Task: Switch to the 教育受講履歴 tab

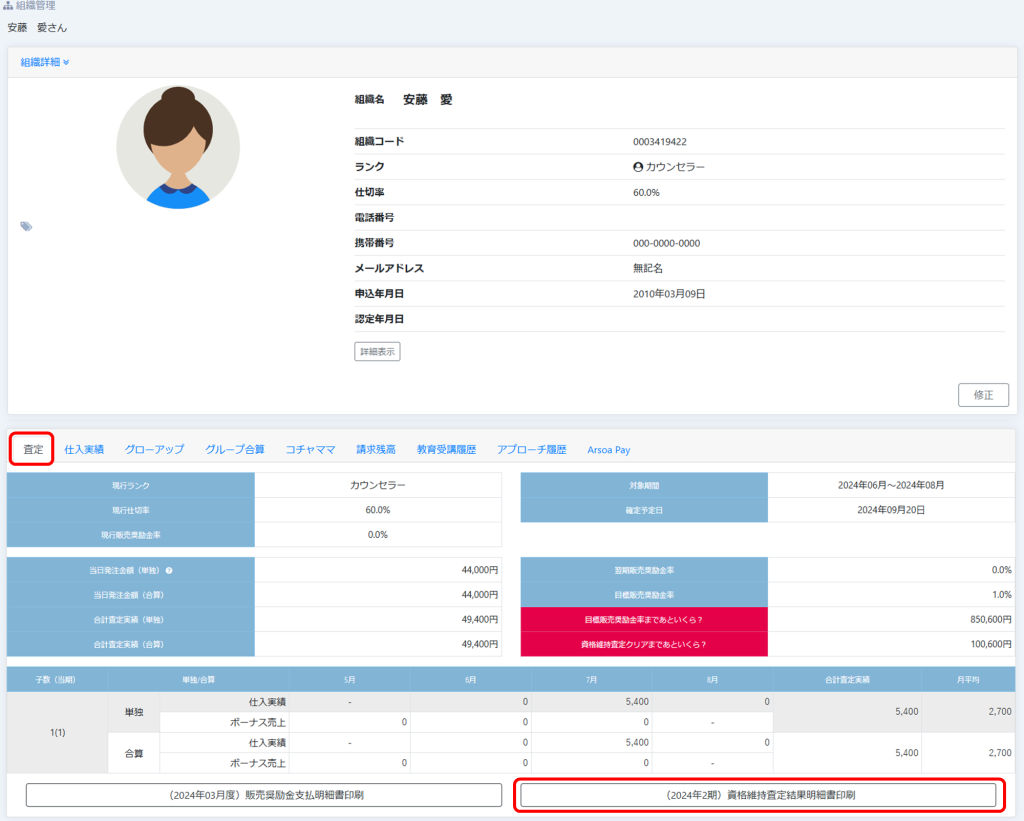Action: 446,450
